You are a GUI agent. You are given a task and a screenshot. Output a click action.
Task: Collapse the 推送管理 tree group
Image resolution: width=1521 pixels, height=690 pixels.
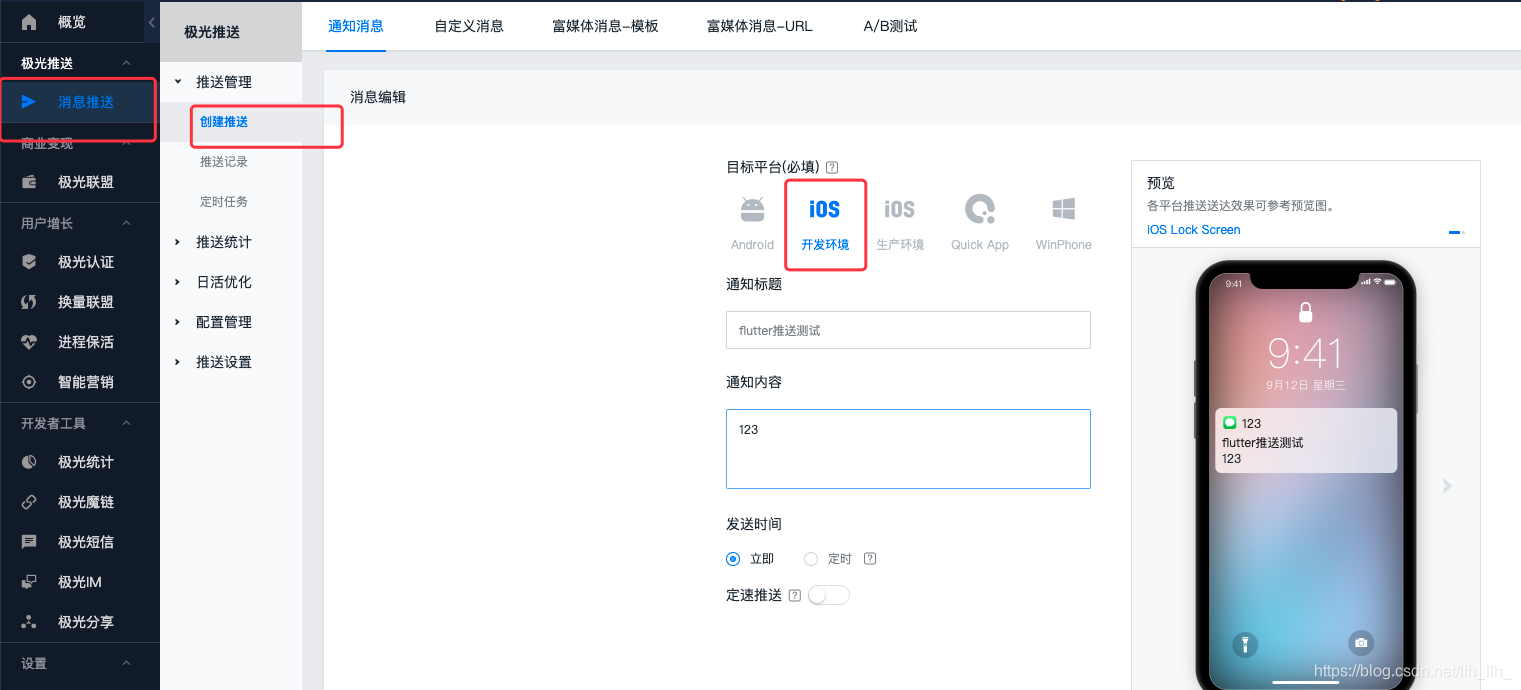(x=178, y=82)
